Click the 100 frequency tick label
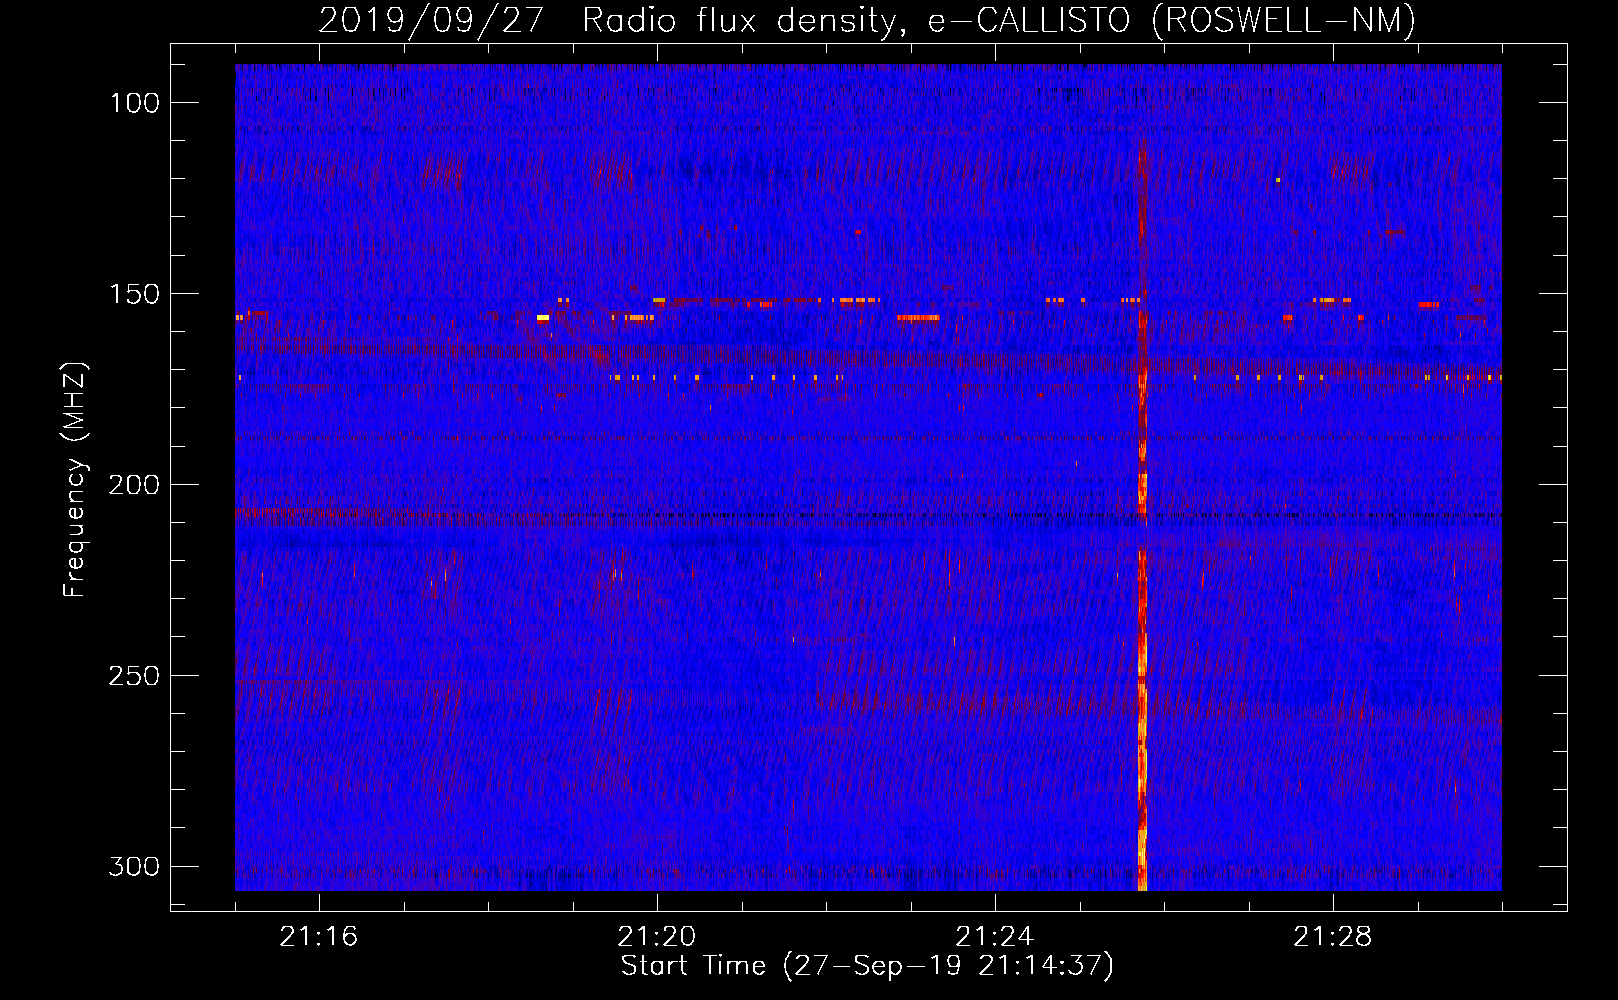This screenshot has width=1618, height=1000. (x=134, y=103)
